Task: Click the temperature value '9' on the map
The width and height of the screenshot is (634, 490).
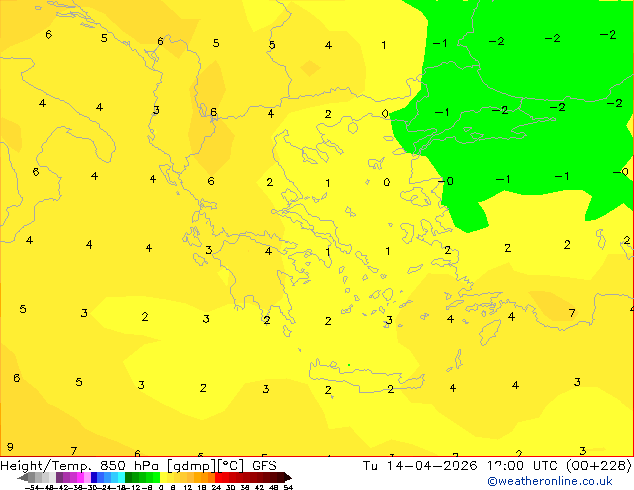Action: click(10, 447)
